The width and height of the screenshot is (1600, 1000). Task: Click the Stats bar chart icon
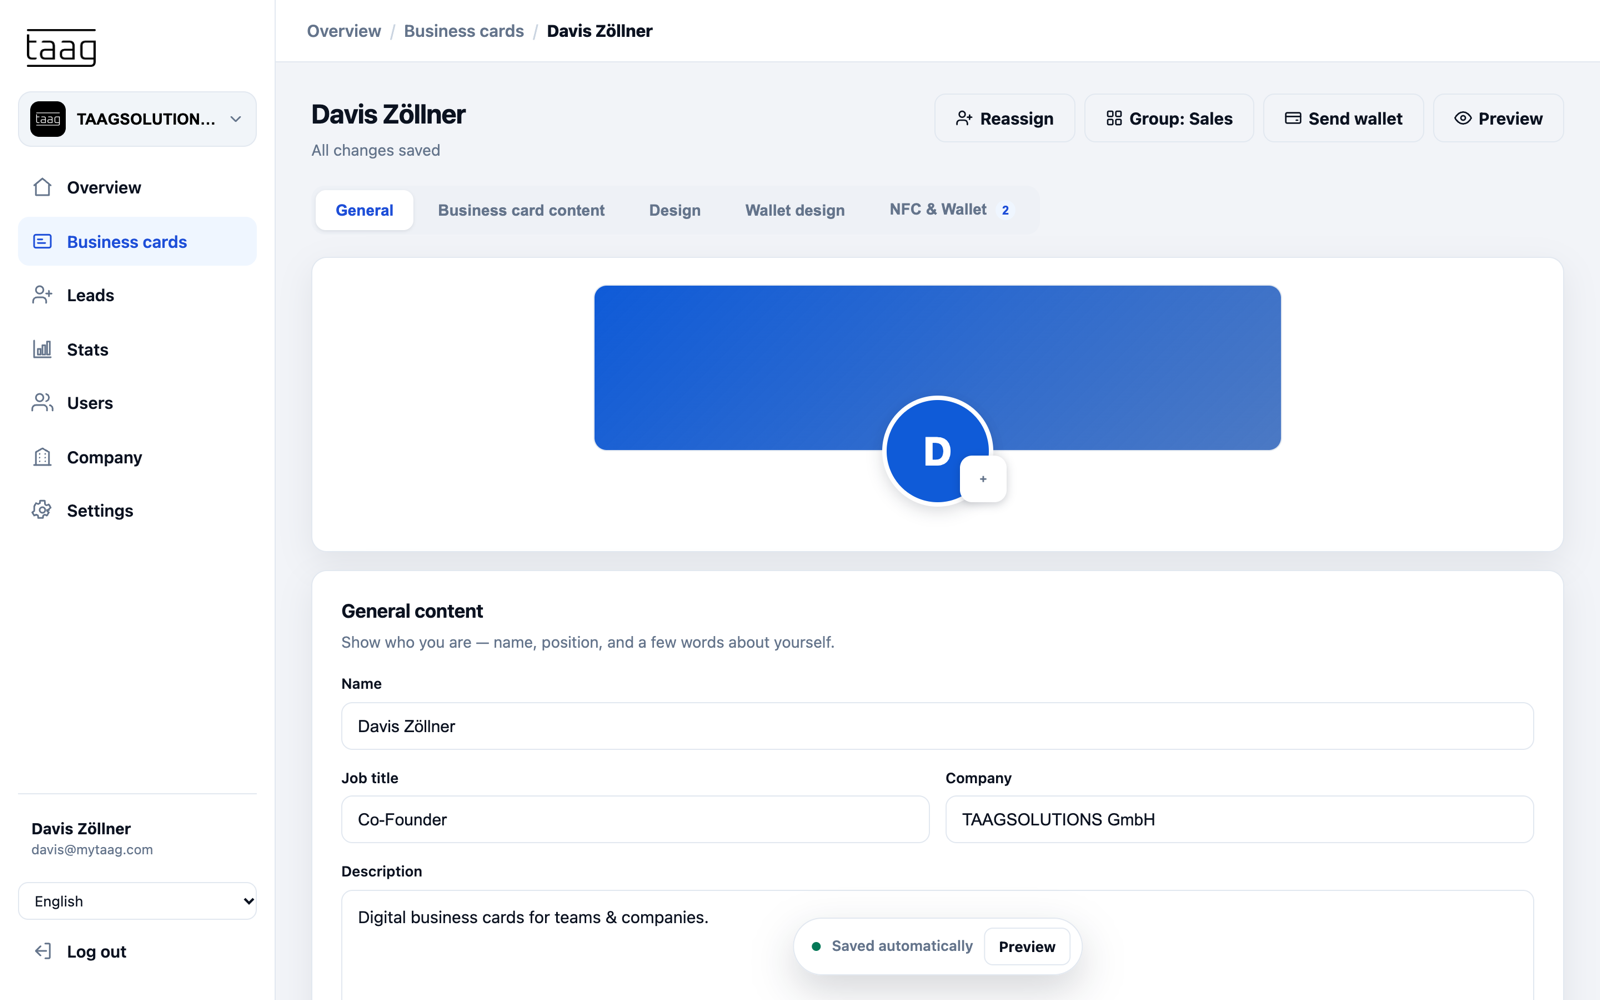[42, 349]
